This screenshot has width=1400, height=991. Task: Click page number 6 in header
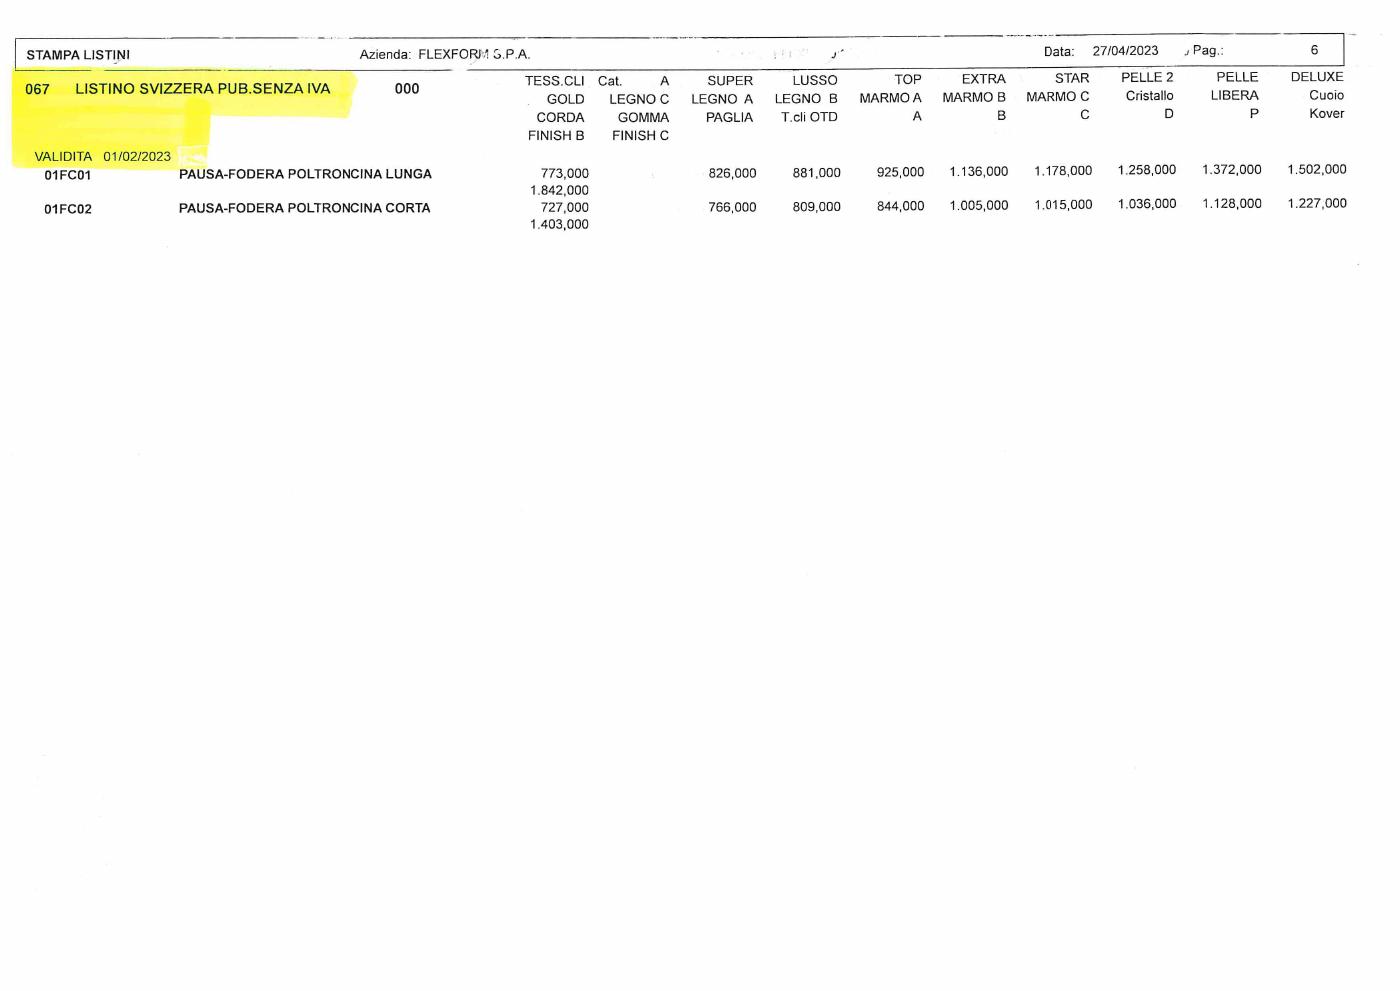click(x=1314, y=50)
